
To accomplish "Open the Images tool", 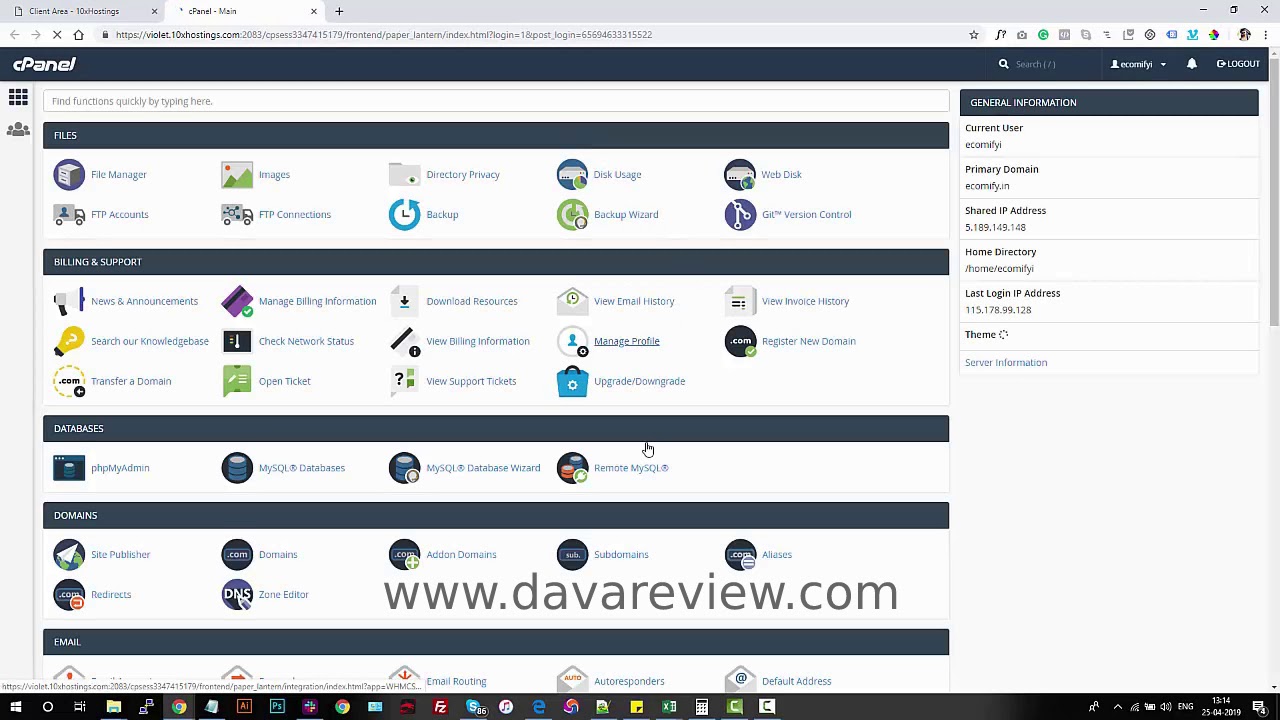I will [x=274, y=174].
